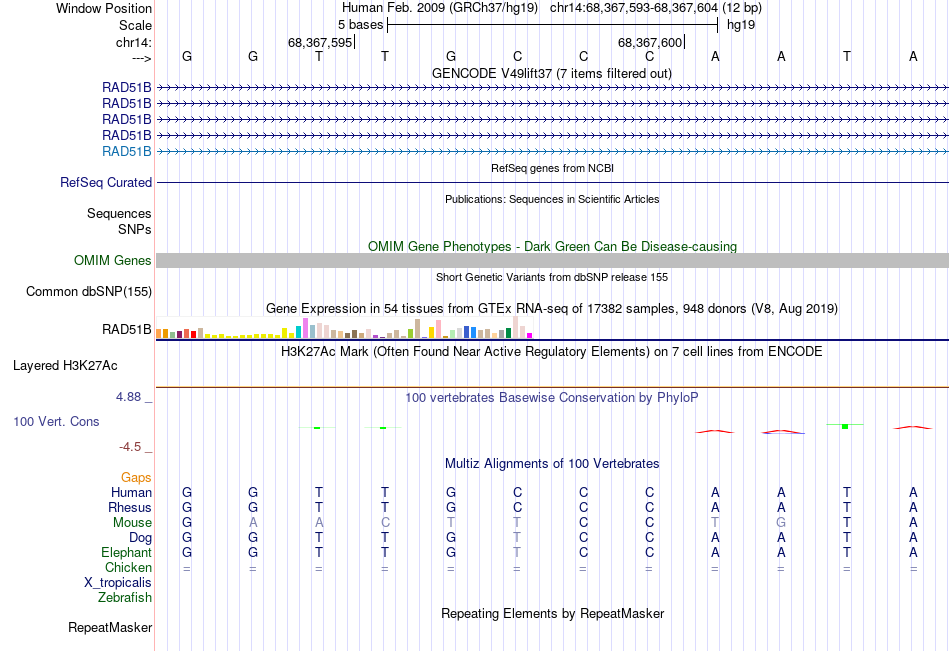Open 100 vertebrates Basewise Conservation by PhyloP

(x=552, y=398)
